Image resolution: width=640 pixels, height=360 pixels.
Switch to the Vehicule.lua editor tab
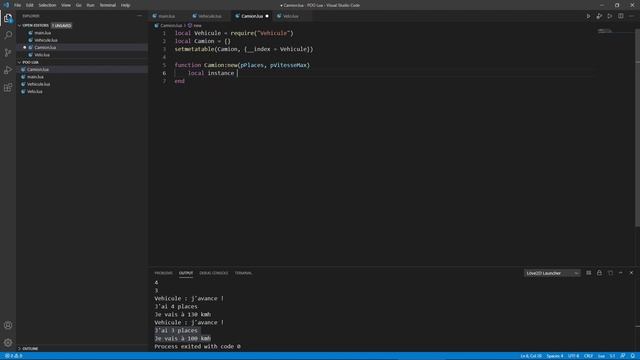click(x=209, y=16)
